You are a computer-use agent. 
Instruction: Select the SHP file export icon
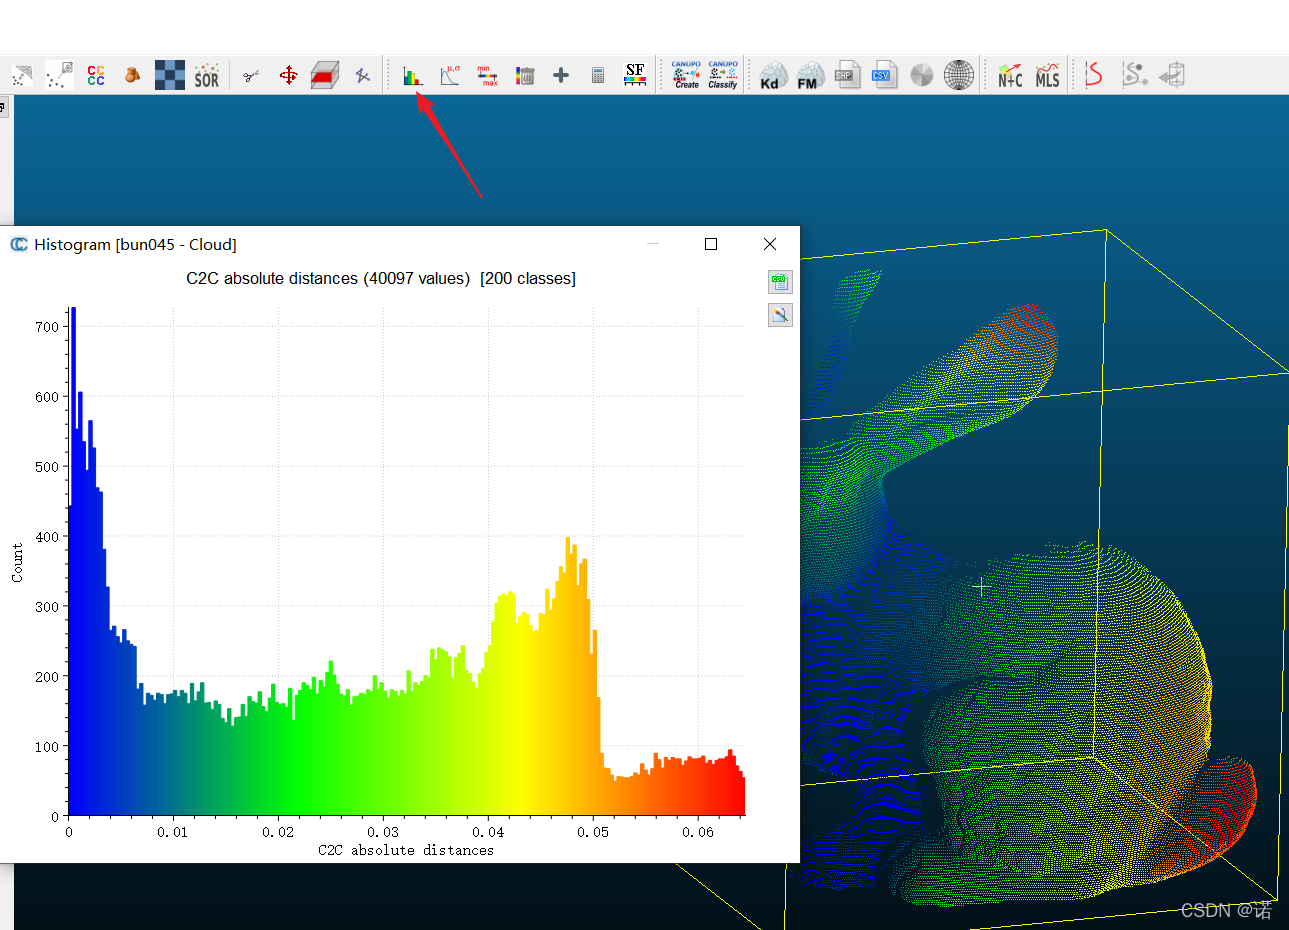tap(847, 74)
